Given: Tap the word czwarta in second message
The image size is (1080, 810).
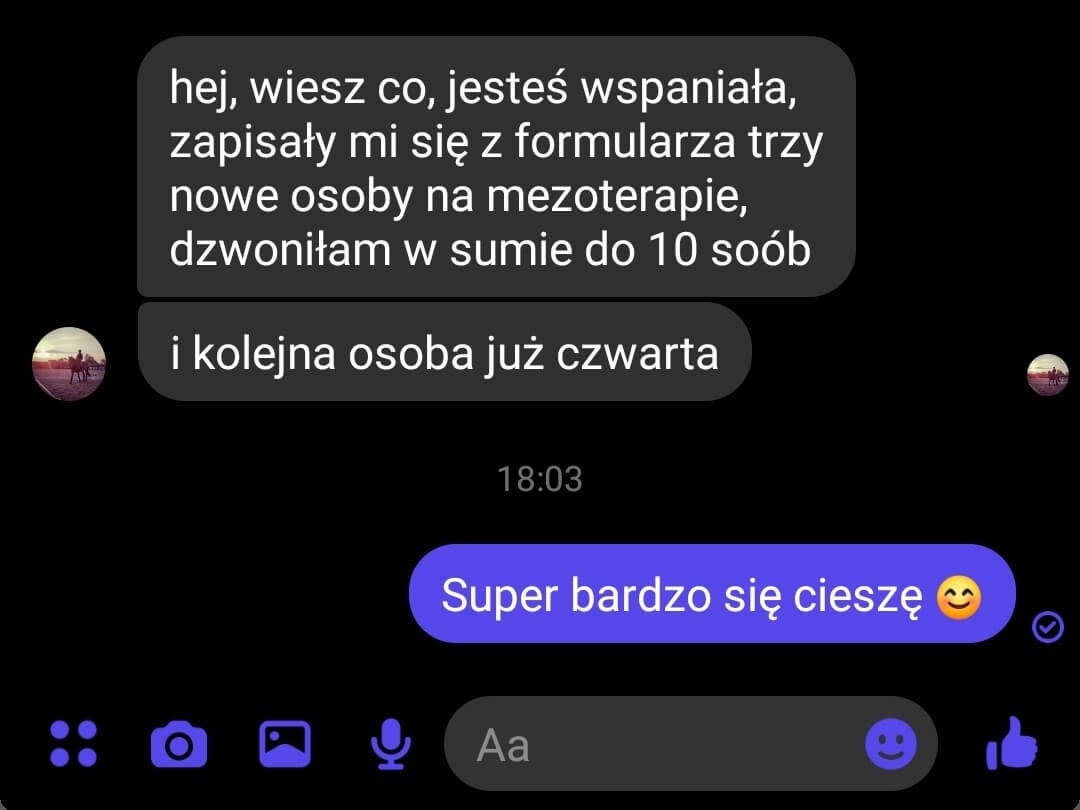Looking at the screenshot, I should coord(637,354).
